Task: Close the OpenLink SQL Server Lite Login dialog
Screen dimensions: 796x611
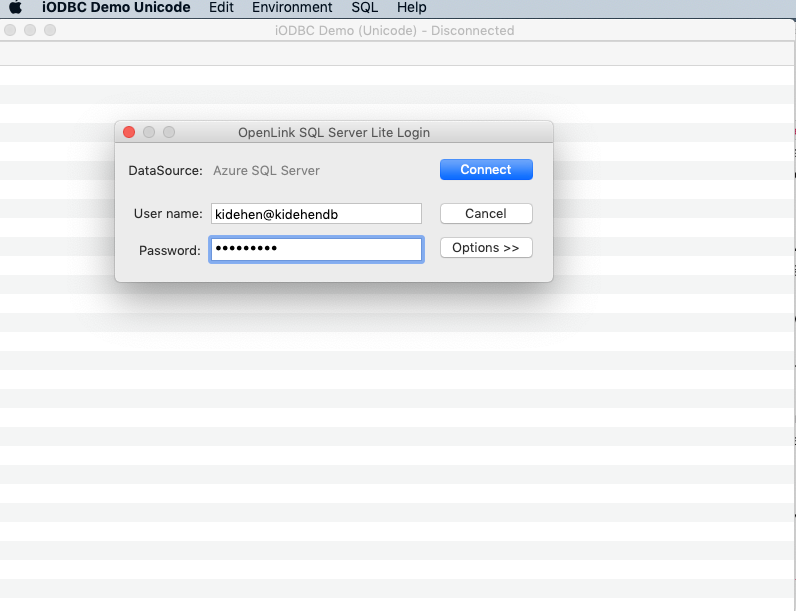Action: coord(129,132)
